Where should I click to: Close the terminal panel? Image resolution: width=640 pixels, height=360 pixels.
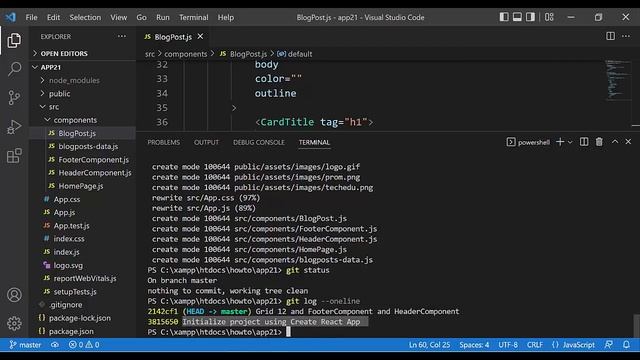tap(628, 142)
